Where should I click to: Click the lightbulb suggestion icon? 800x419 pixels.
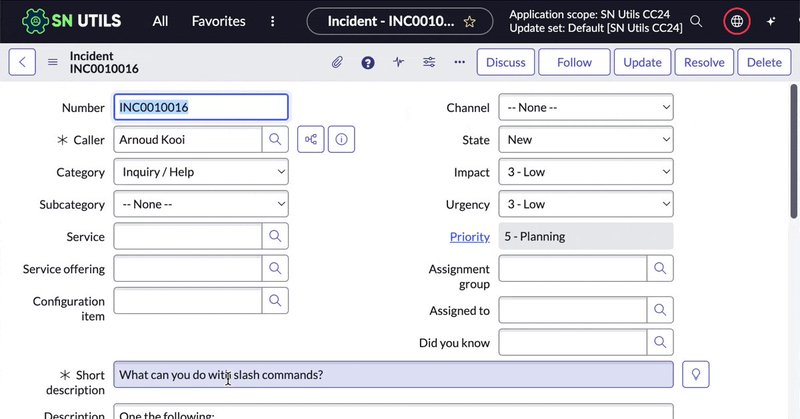695,375
